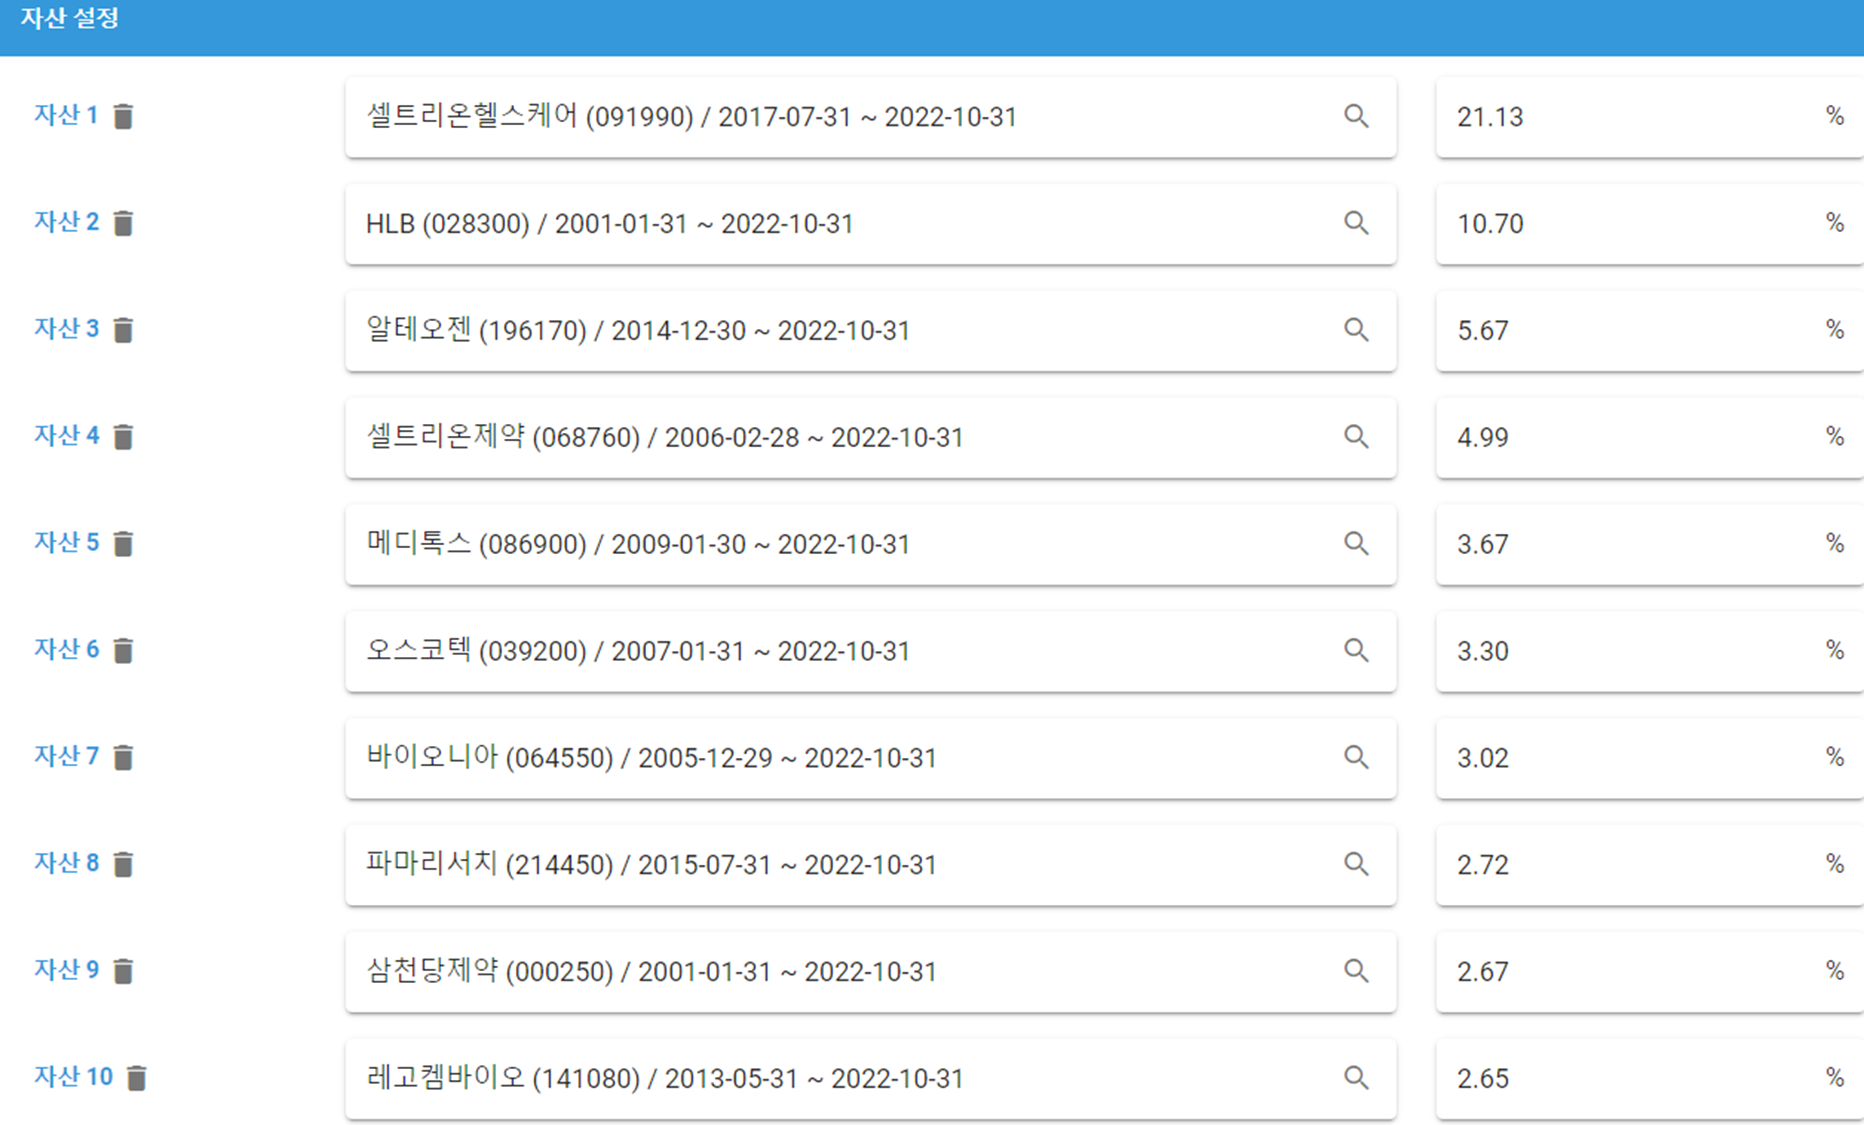This screenshot has height=1125, width=1864.
Task: Open search in the HLB asset field
Action: 1356,223
